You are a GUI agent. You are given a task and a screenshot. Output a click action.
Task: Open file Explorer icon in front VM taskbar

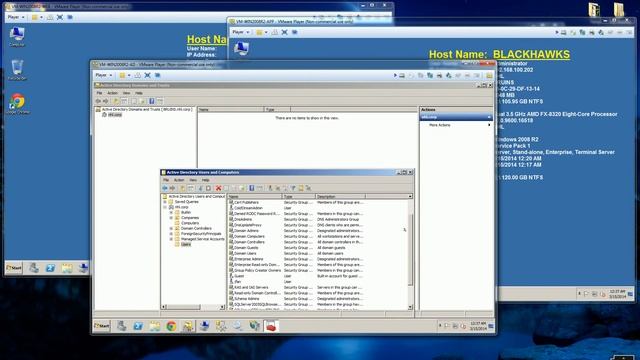click(155, 326)
